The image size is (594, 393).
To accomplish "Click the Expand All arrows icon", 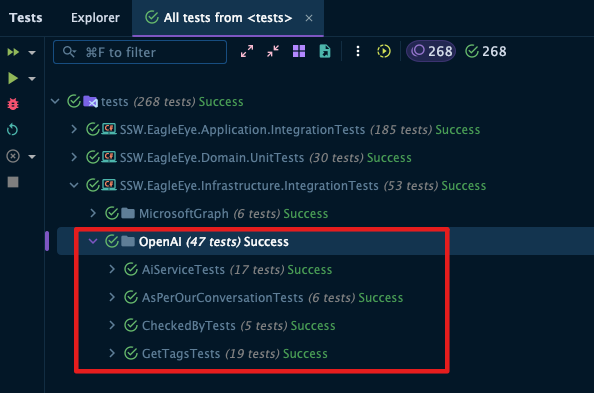I will tap(247, 51).
